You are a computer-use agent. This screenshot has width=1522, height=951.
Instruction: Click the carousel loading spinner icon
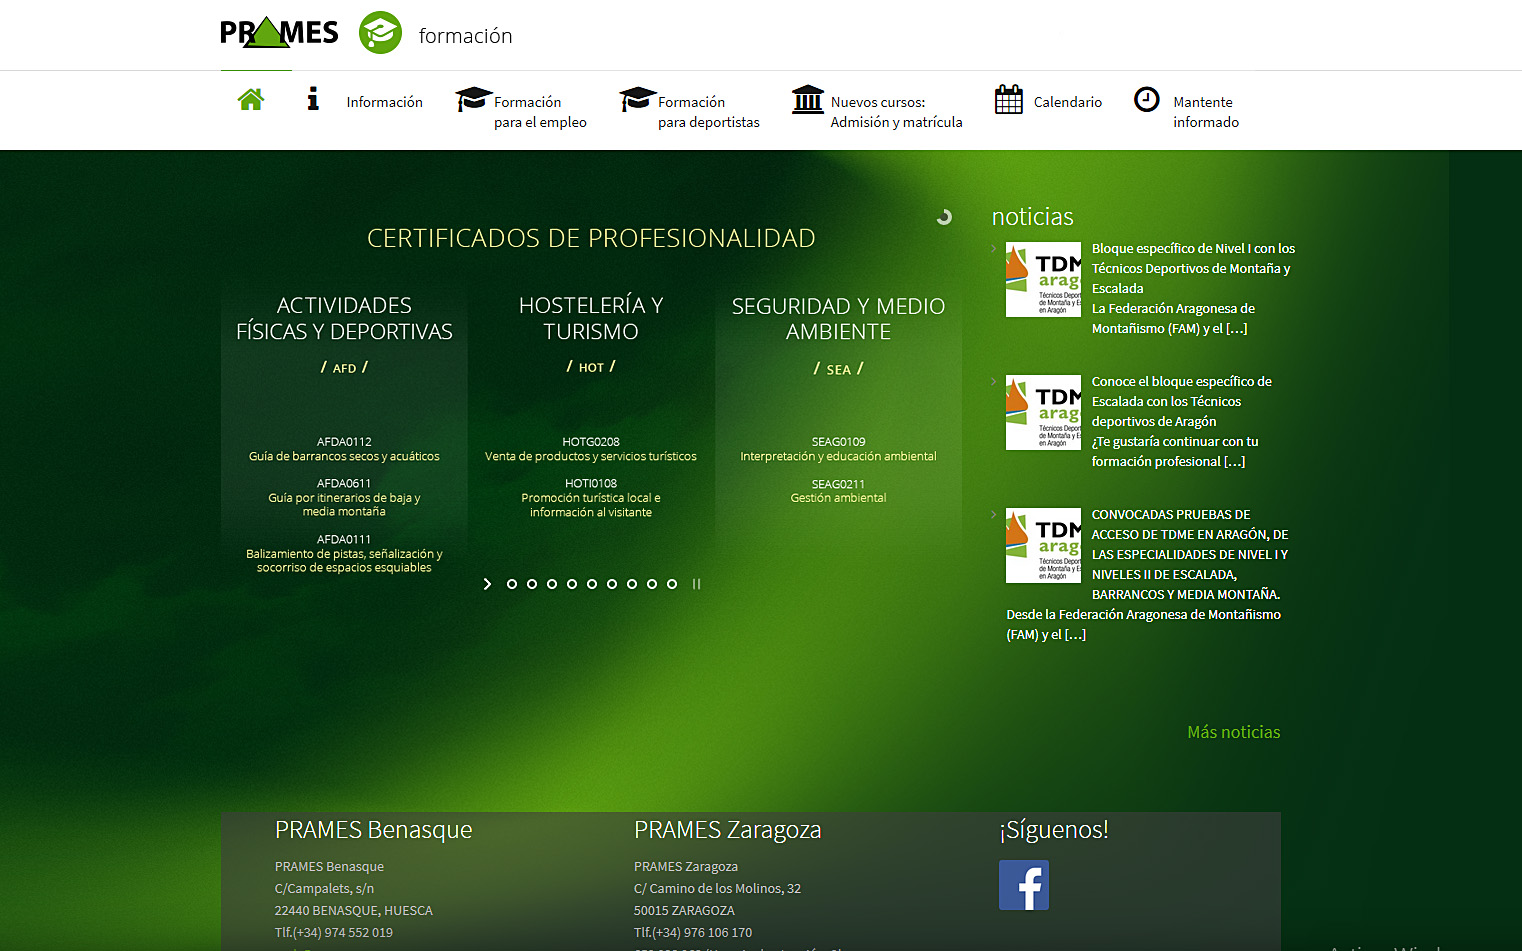click(944, 217)
